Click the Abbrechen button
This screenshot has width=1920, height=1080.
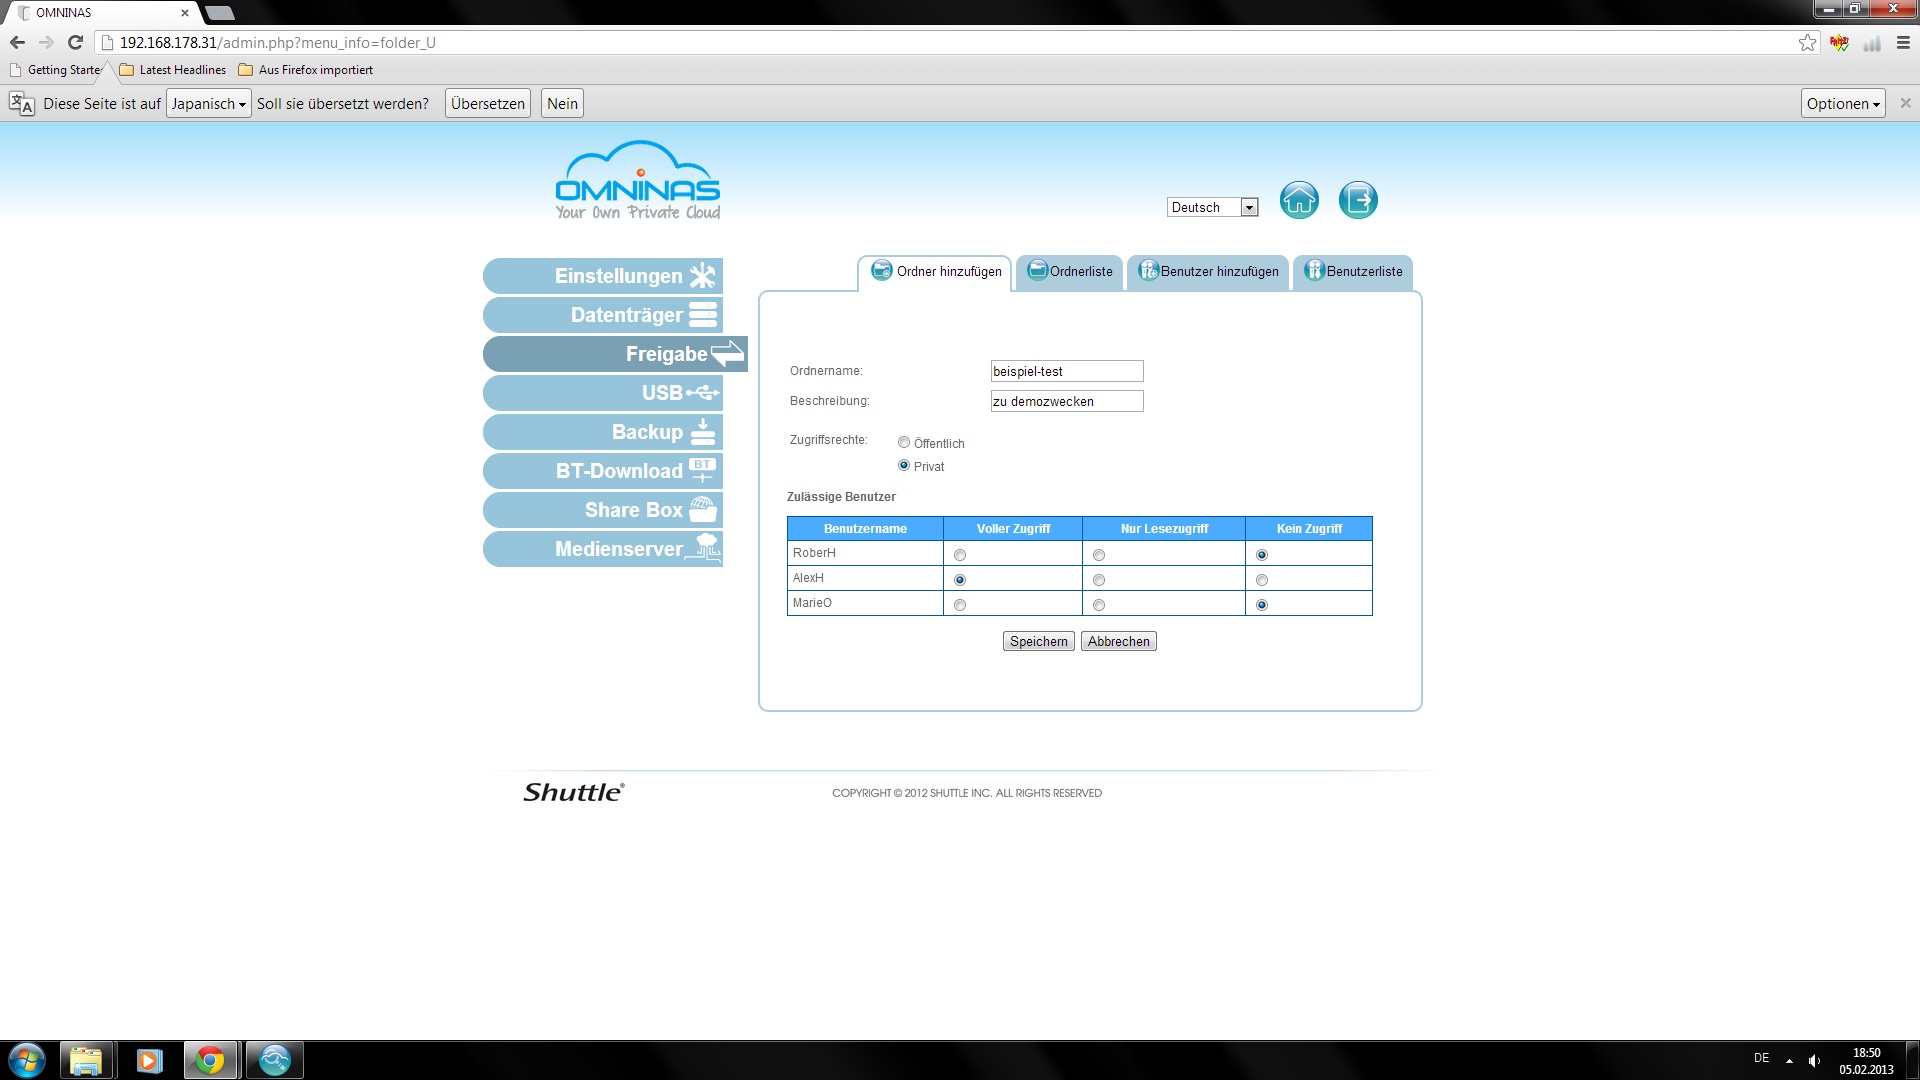pyautogui.click(x=1118, y=642)
